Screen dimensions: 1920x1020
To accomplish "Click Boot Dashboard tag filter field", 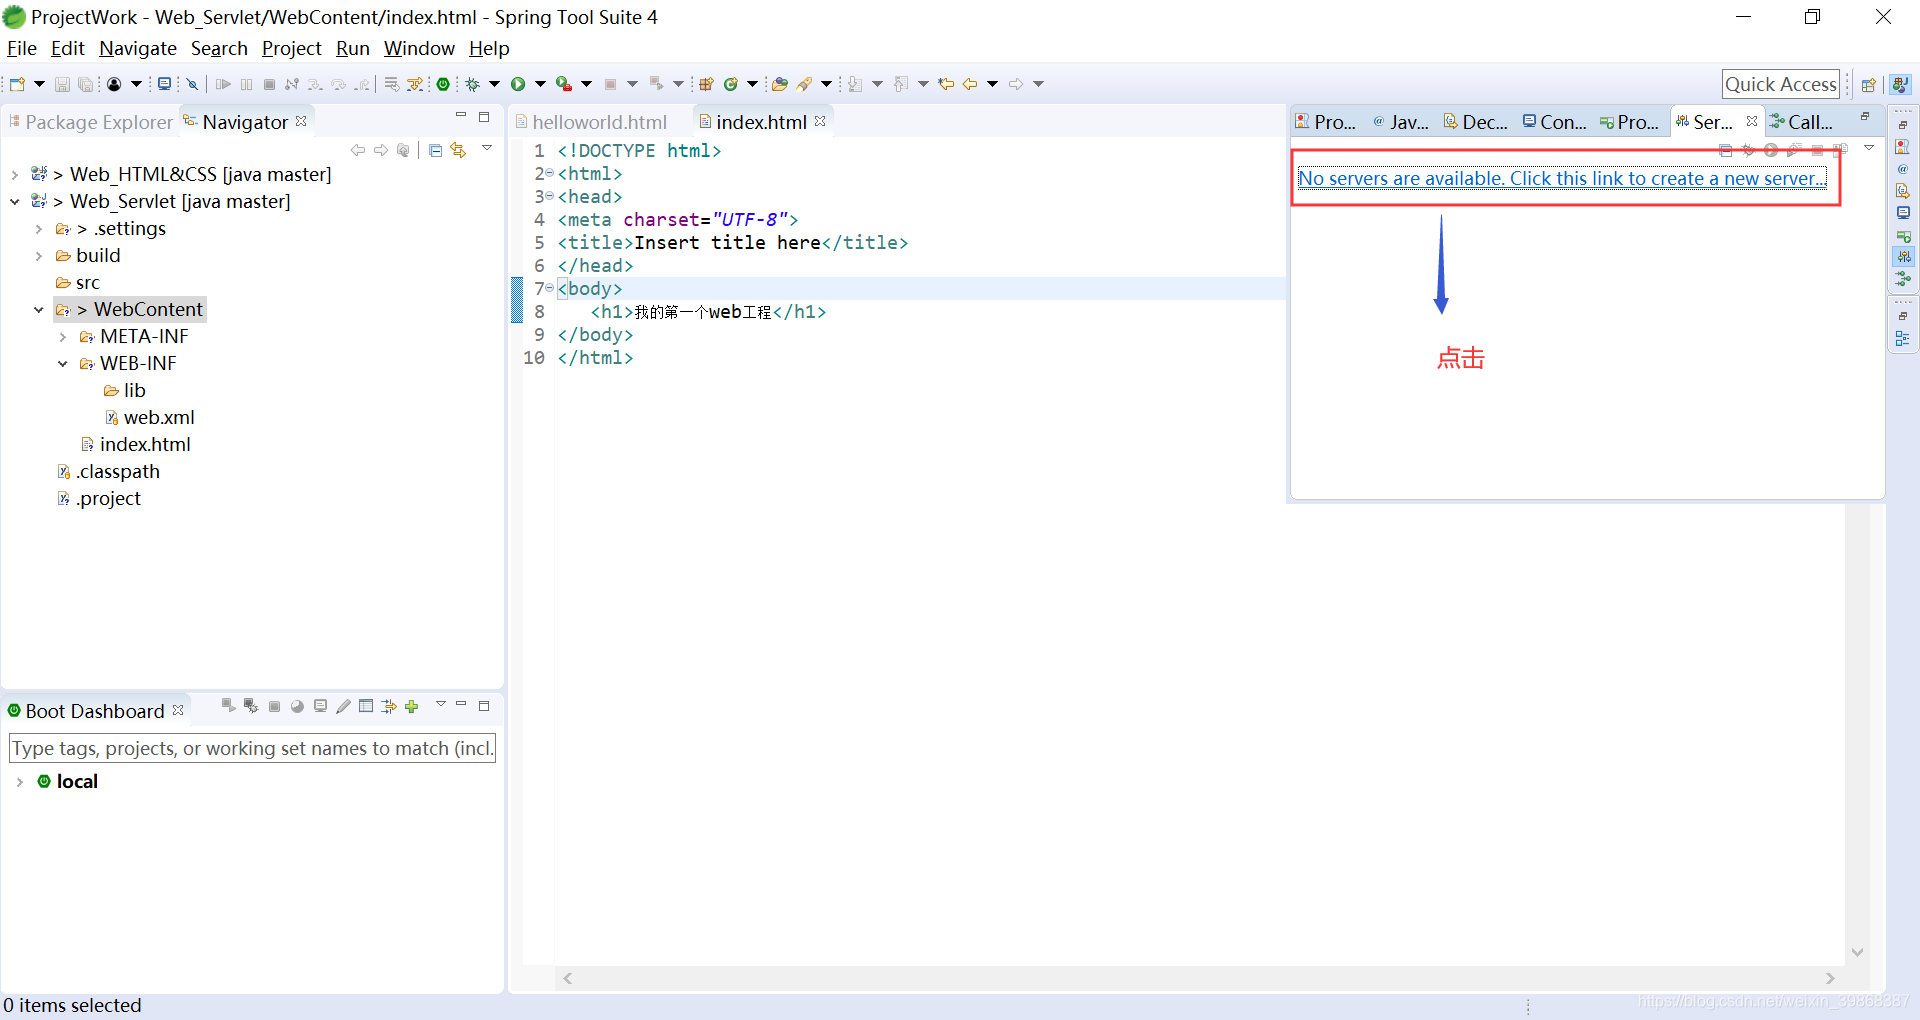I will 252,748.
